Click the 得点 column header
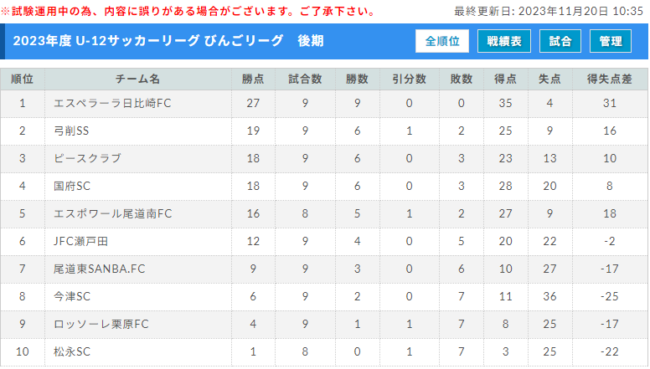Screen dimensions: 650x369 [505, 79]
